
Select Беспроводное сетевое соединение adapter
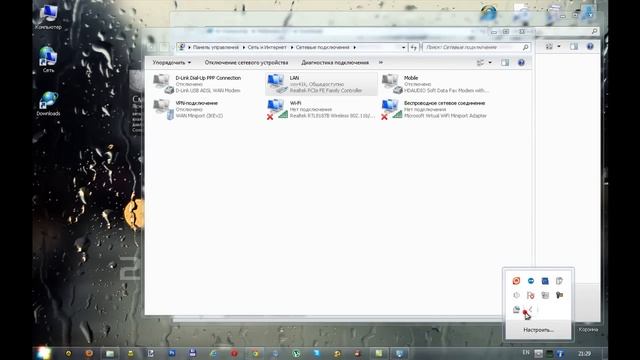(434, 109)
